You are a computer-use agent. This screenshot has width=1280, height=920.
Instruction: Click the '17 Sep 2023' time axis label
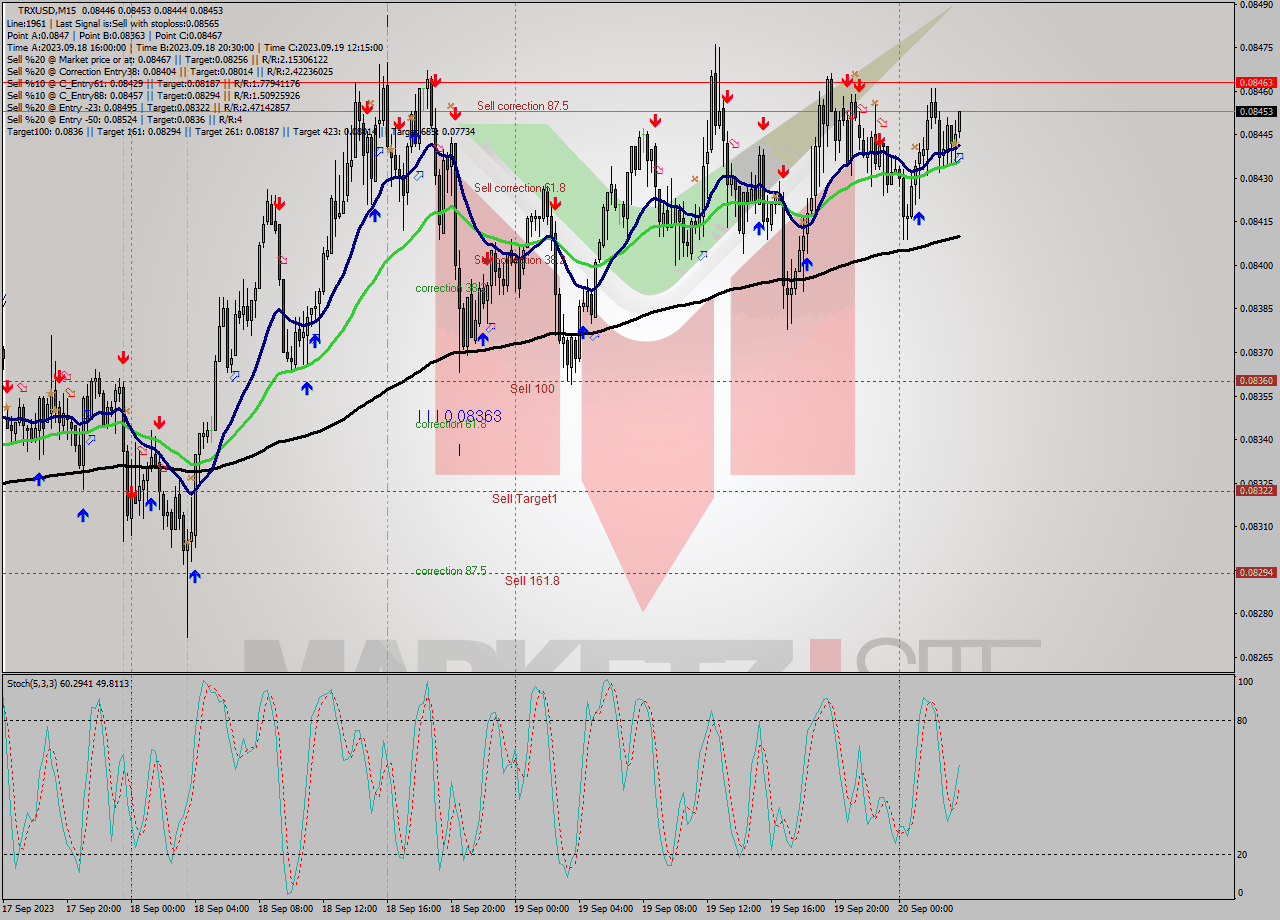coord(28,909)
